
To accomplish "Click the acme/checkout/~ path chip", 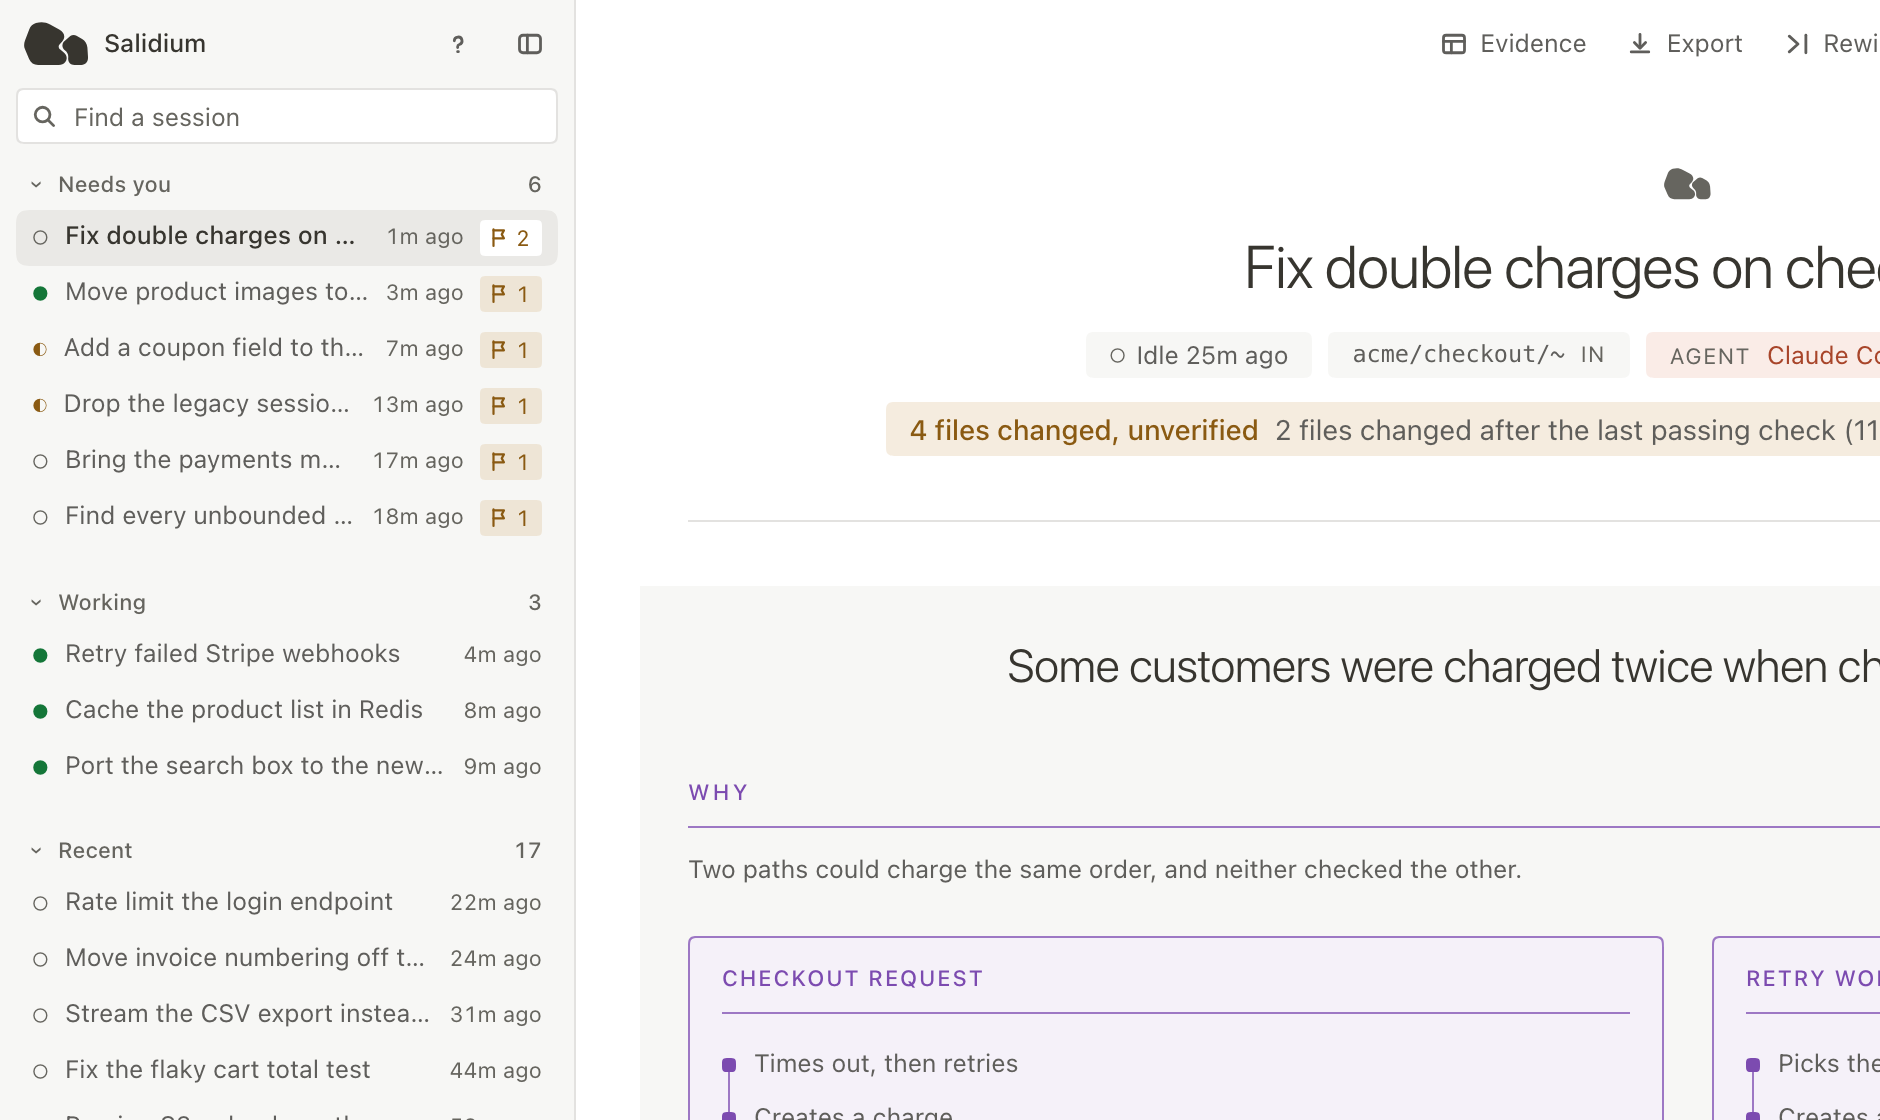I will point(1479,355).
